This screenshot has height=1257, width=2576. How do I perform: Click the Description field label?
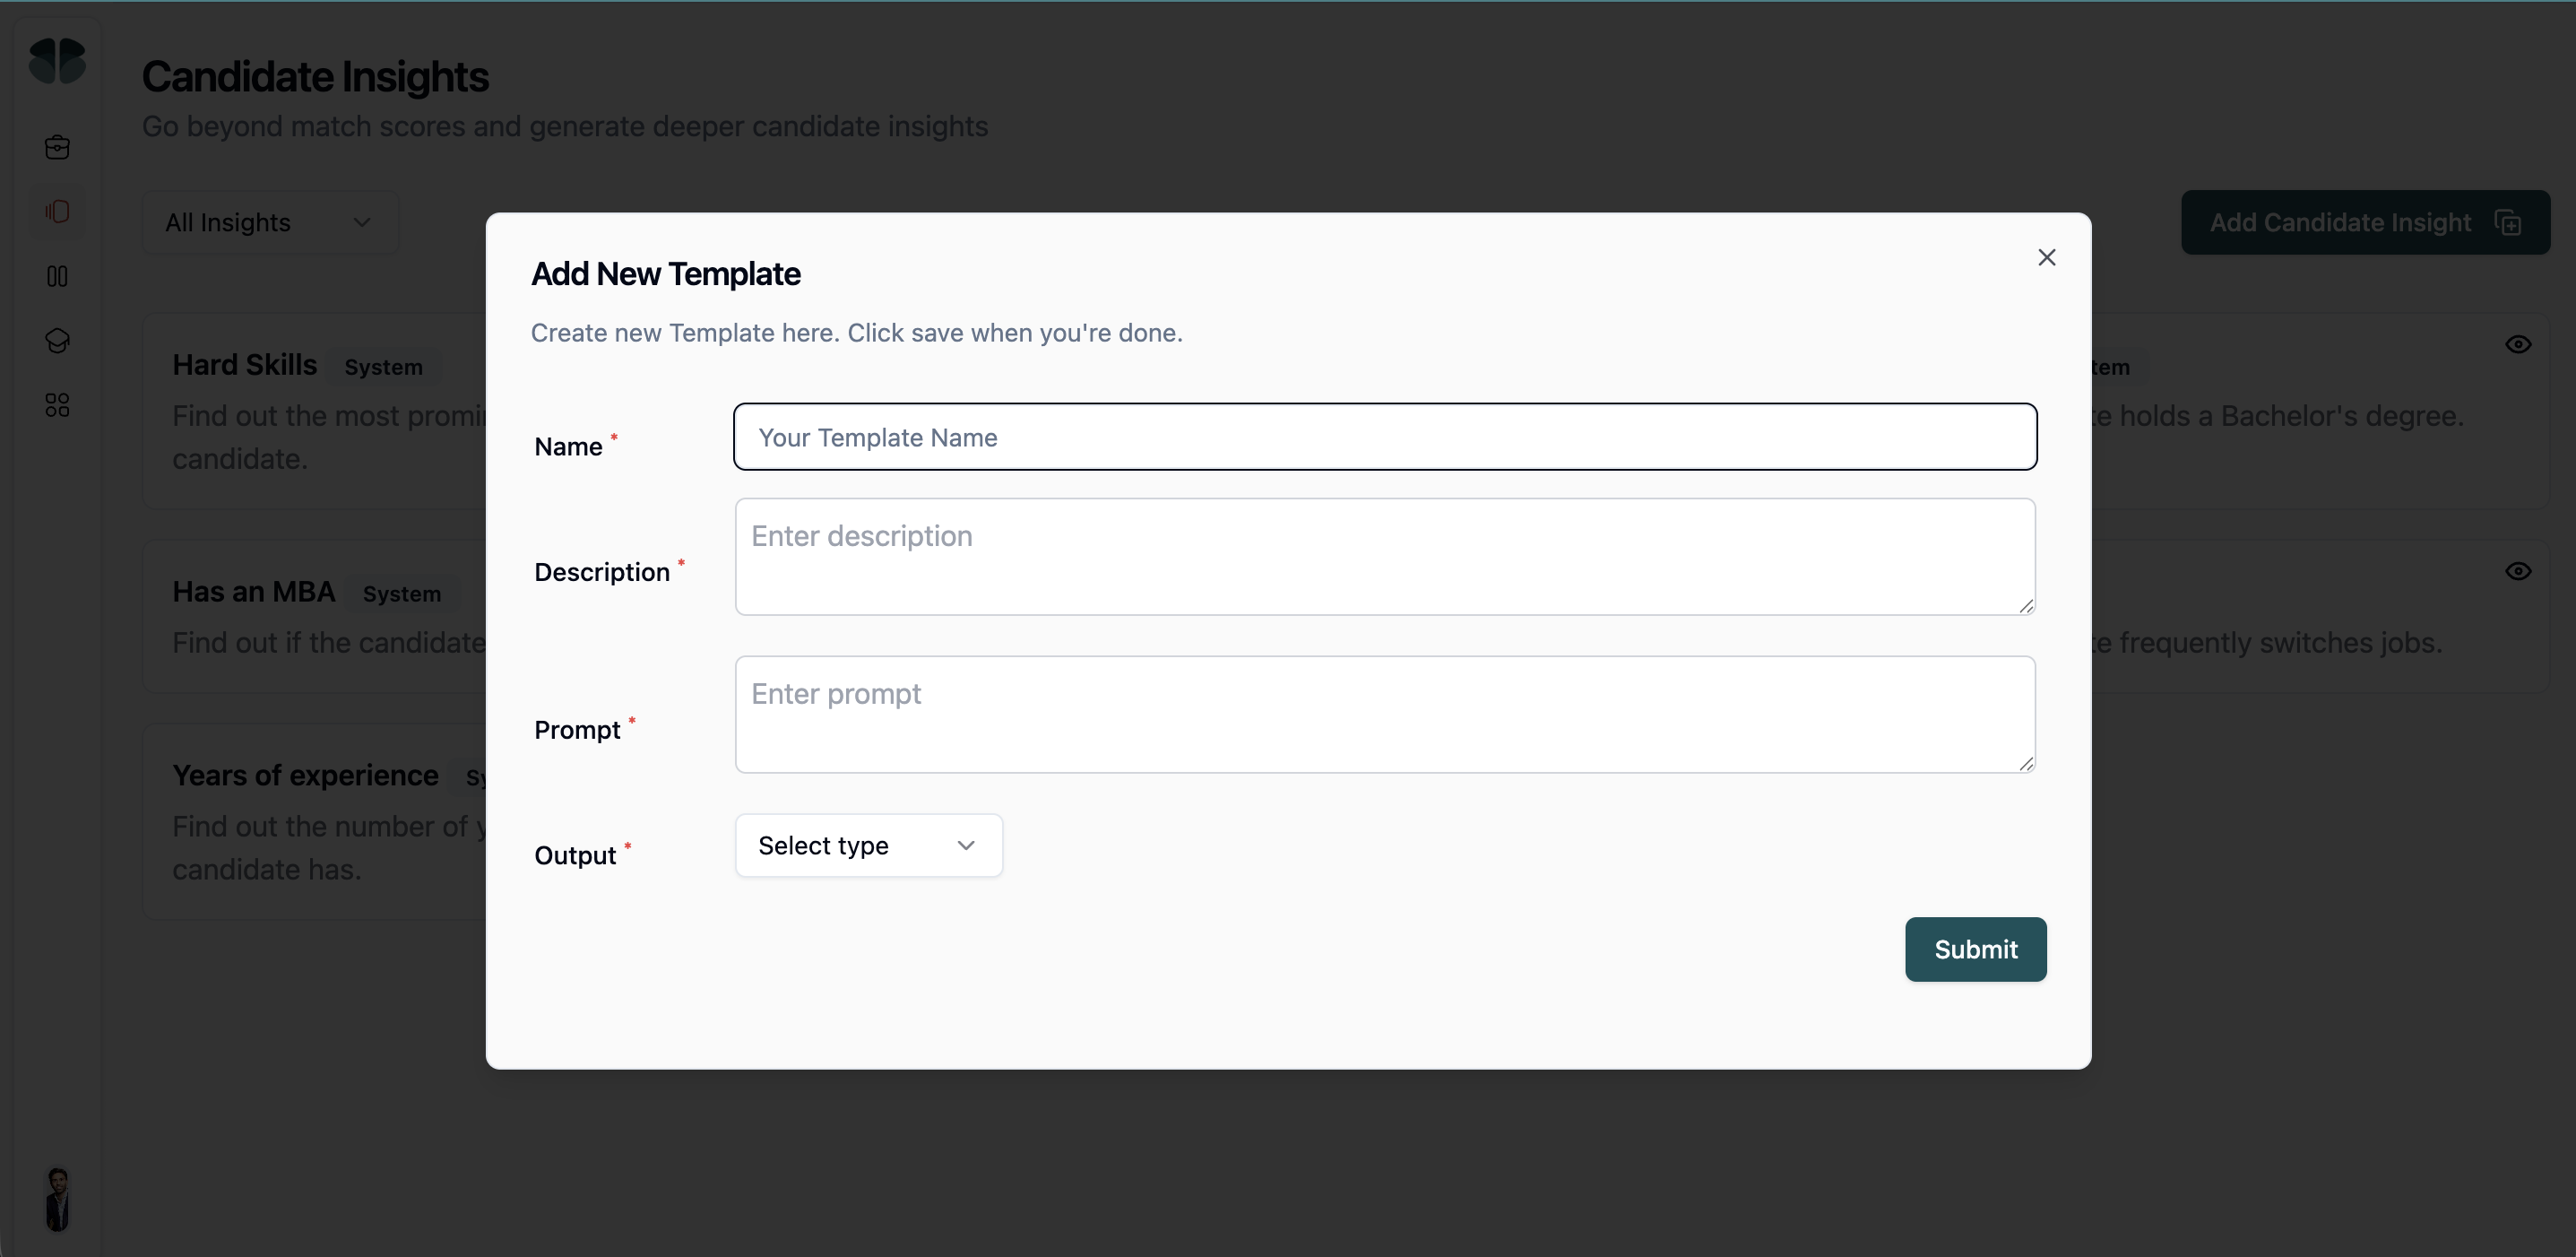(601, 572)
